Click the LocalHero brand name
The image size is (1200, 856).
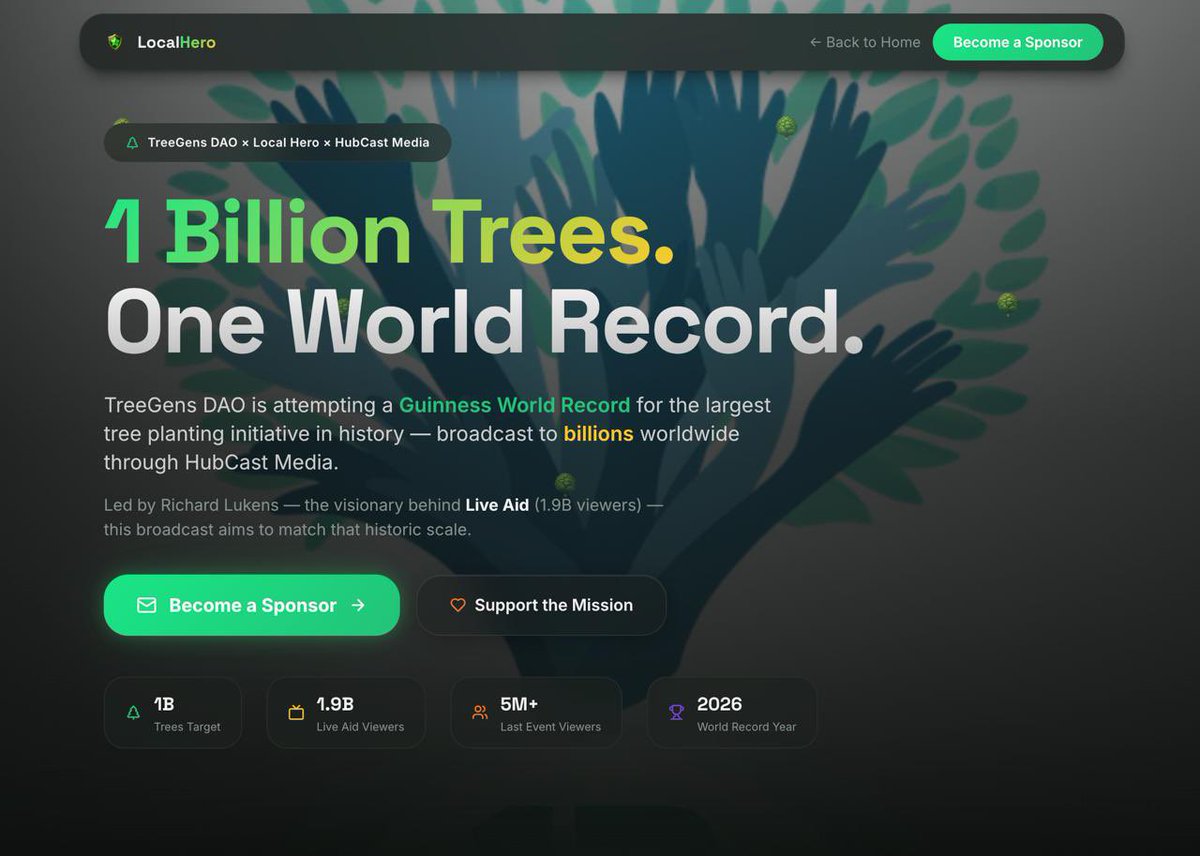pyautogui.click(x=176, y=42)
